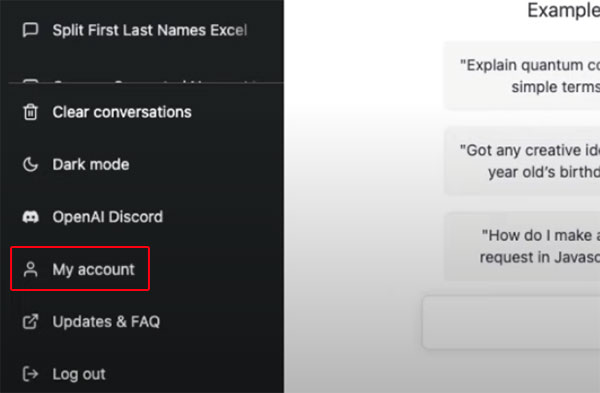The image size is (600, 393).
Task: Focus the message input box
Action: [x=511, y=322]
